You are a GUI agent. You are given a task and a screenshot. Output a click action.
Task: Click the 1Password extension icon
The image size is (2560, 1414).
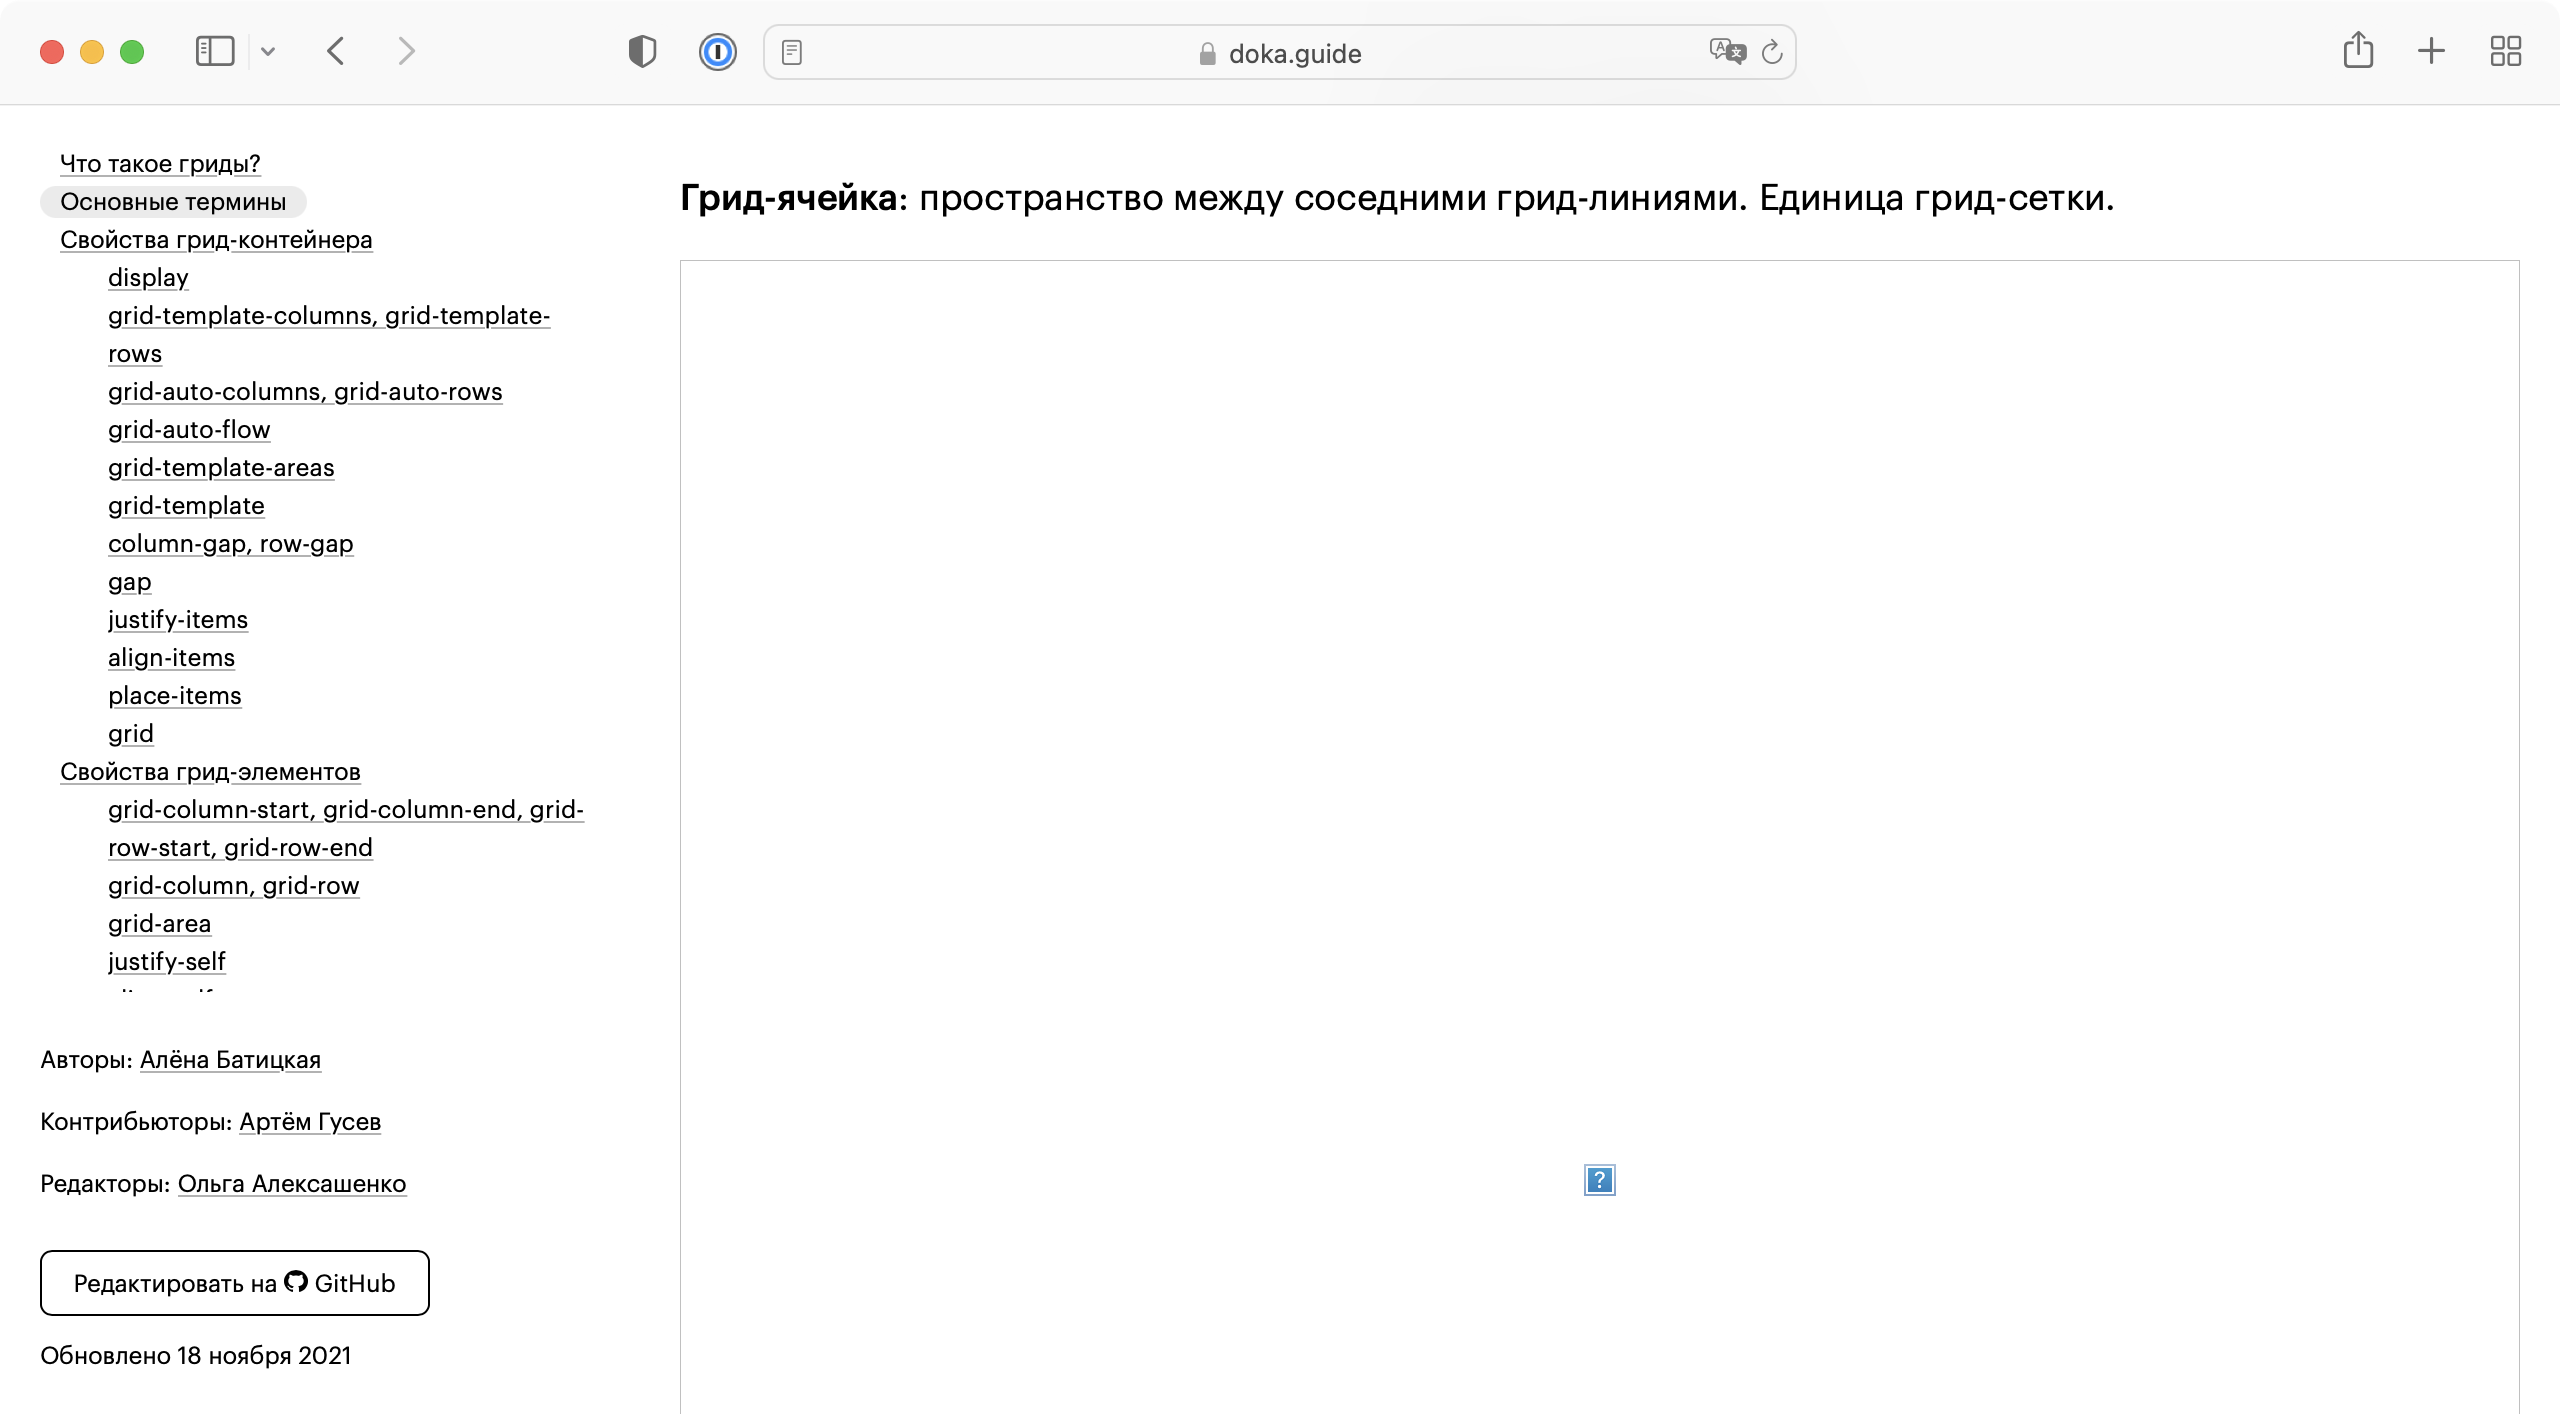pyautogui.click(x=717, y=51)
